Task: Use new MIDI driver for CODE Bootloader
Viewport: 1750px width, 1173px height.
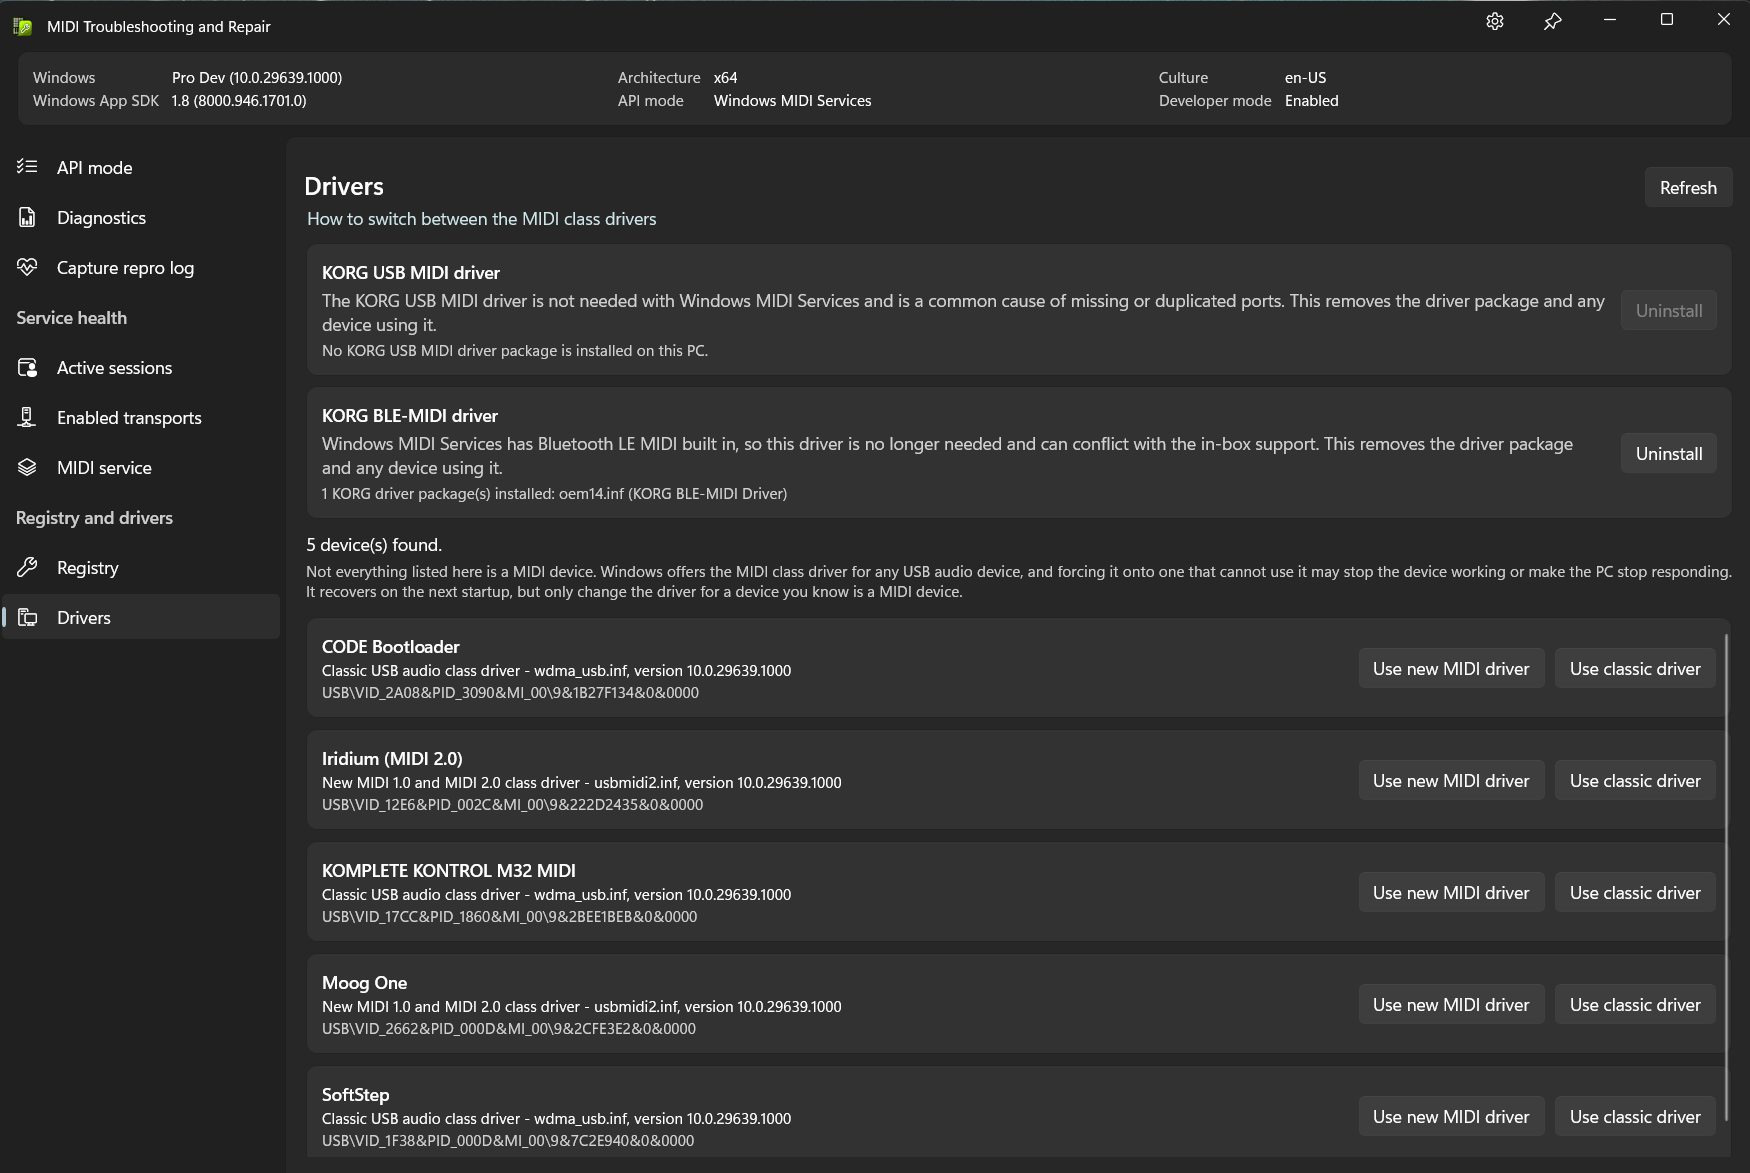Action: coord(1451,669)
